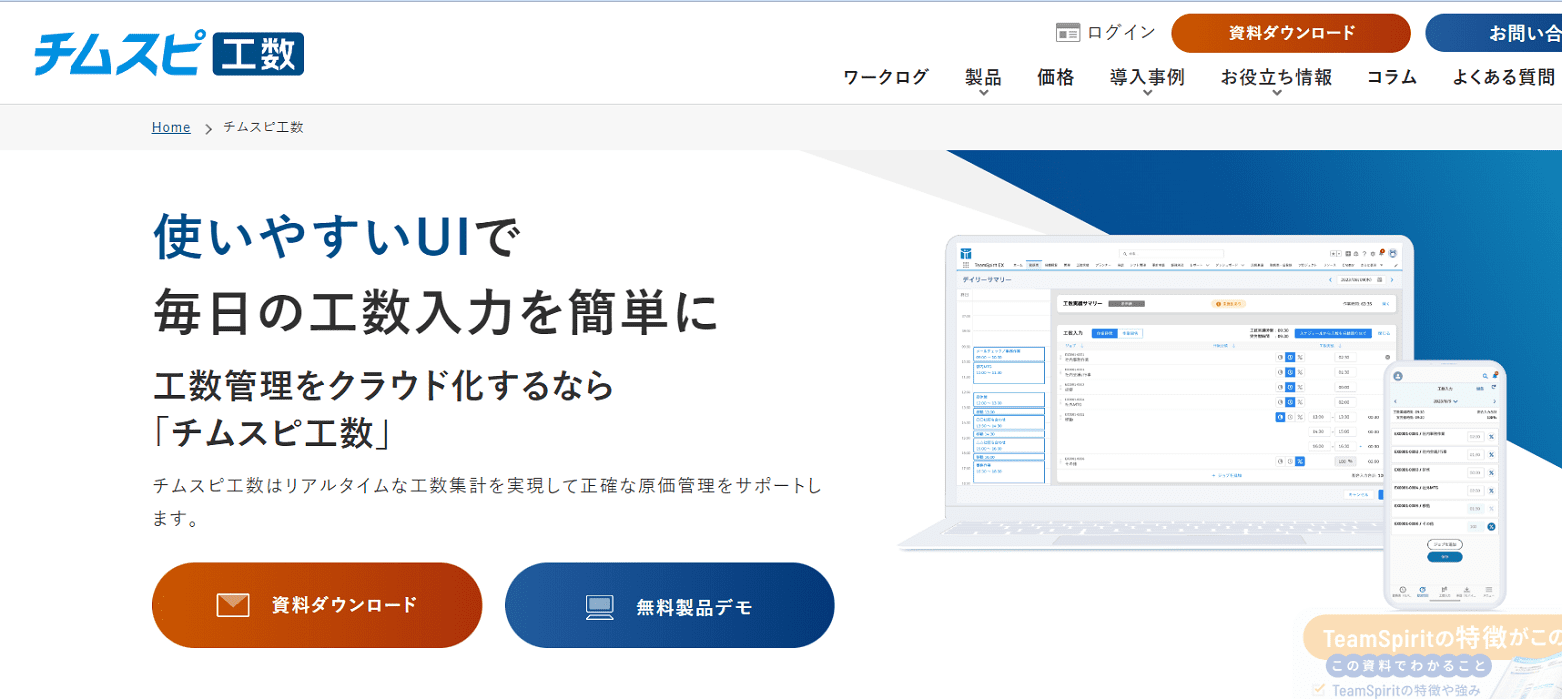Screen dimensions: 1562x699
Task: Click the ID card icon beside ログイン
Action: pos(1067,31)
